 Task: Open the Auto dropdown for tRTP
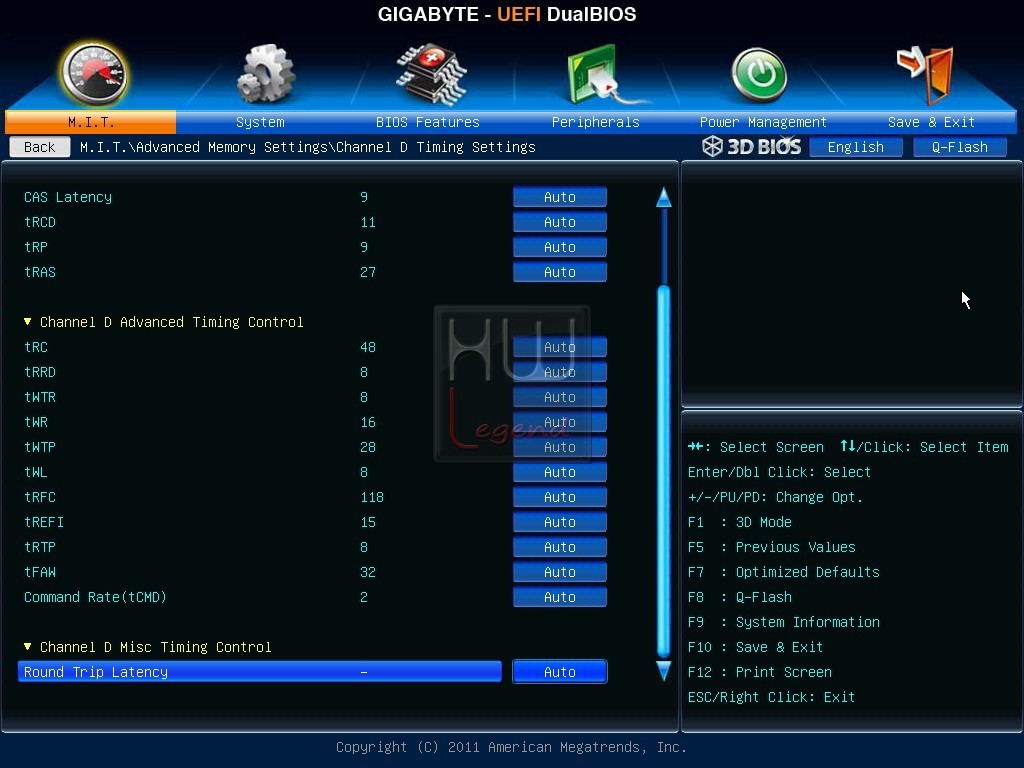coord(560,547)
